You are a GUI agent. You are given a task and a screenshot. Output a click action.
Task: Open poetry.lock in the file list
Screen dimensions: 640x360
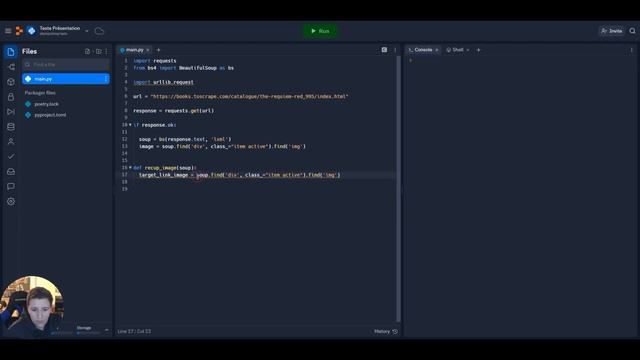pos(46,104)
